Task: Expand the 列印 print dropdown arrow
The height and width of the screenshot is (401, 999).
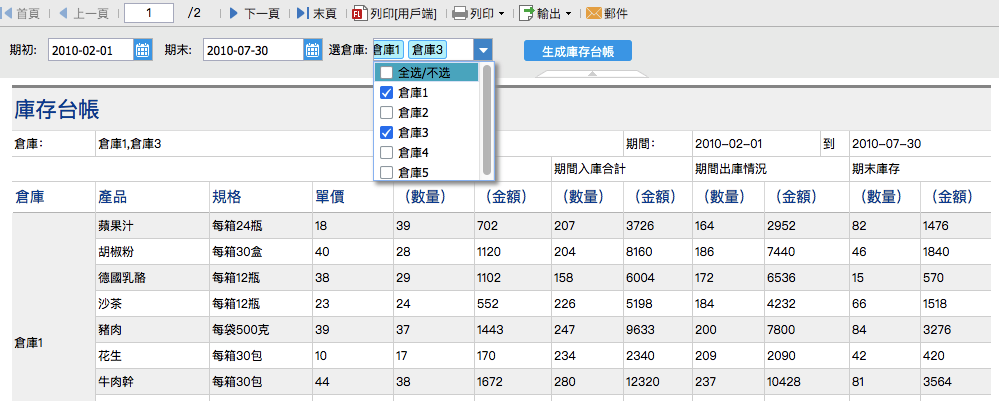Action: coord(501,14)
